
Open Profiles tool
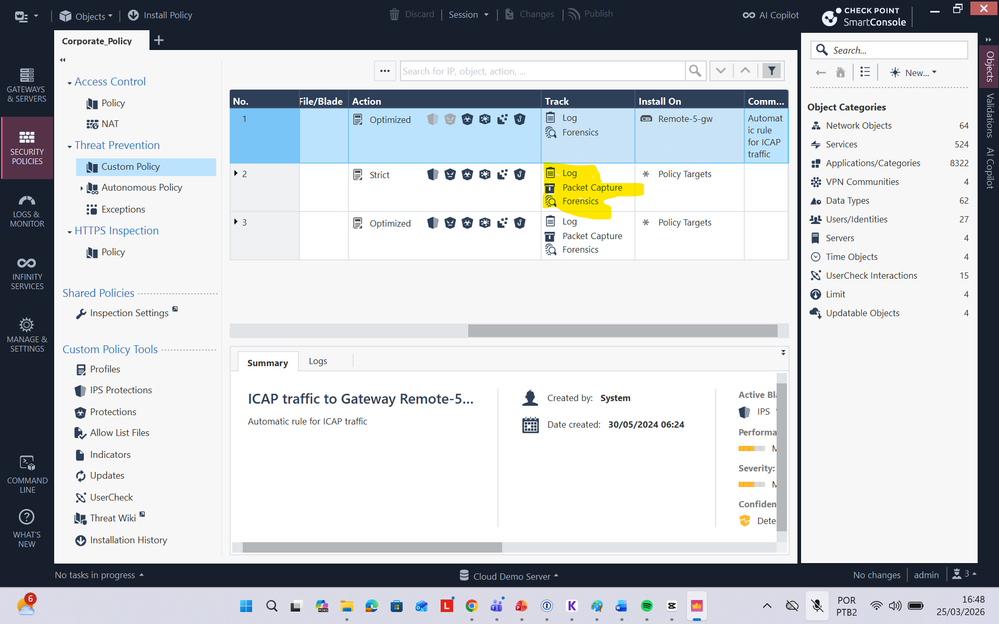98,369
